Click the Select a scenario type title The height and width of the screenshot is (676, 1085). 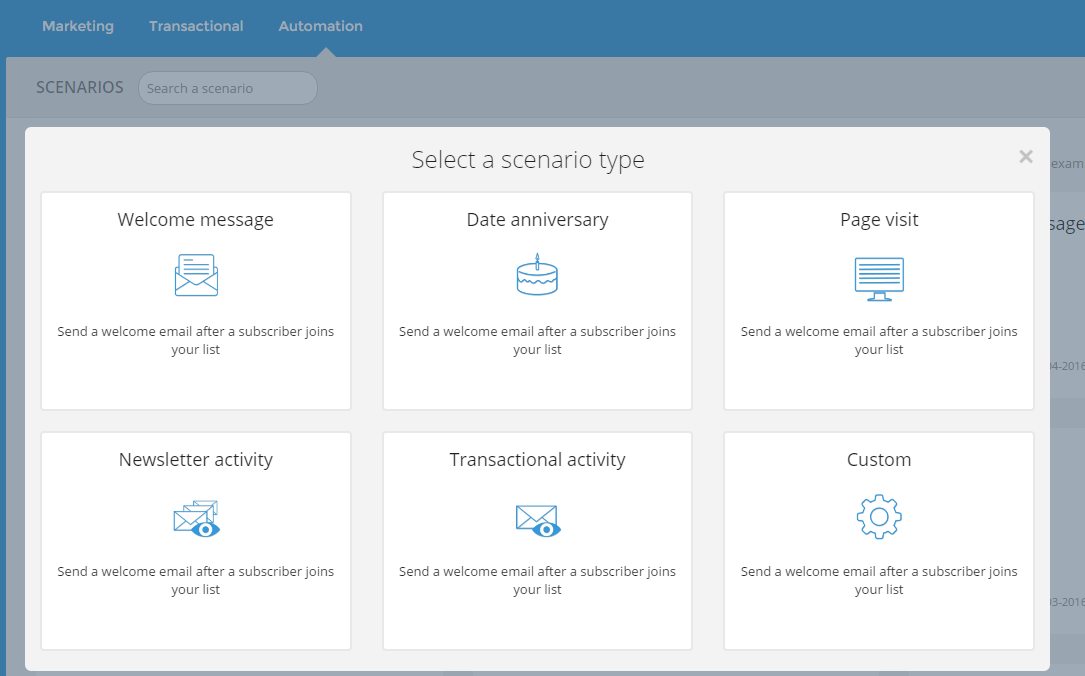[x=528, y=160]
